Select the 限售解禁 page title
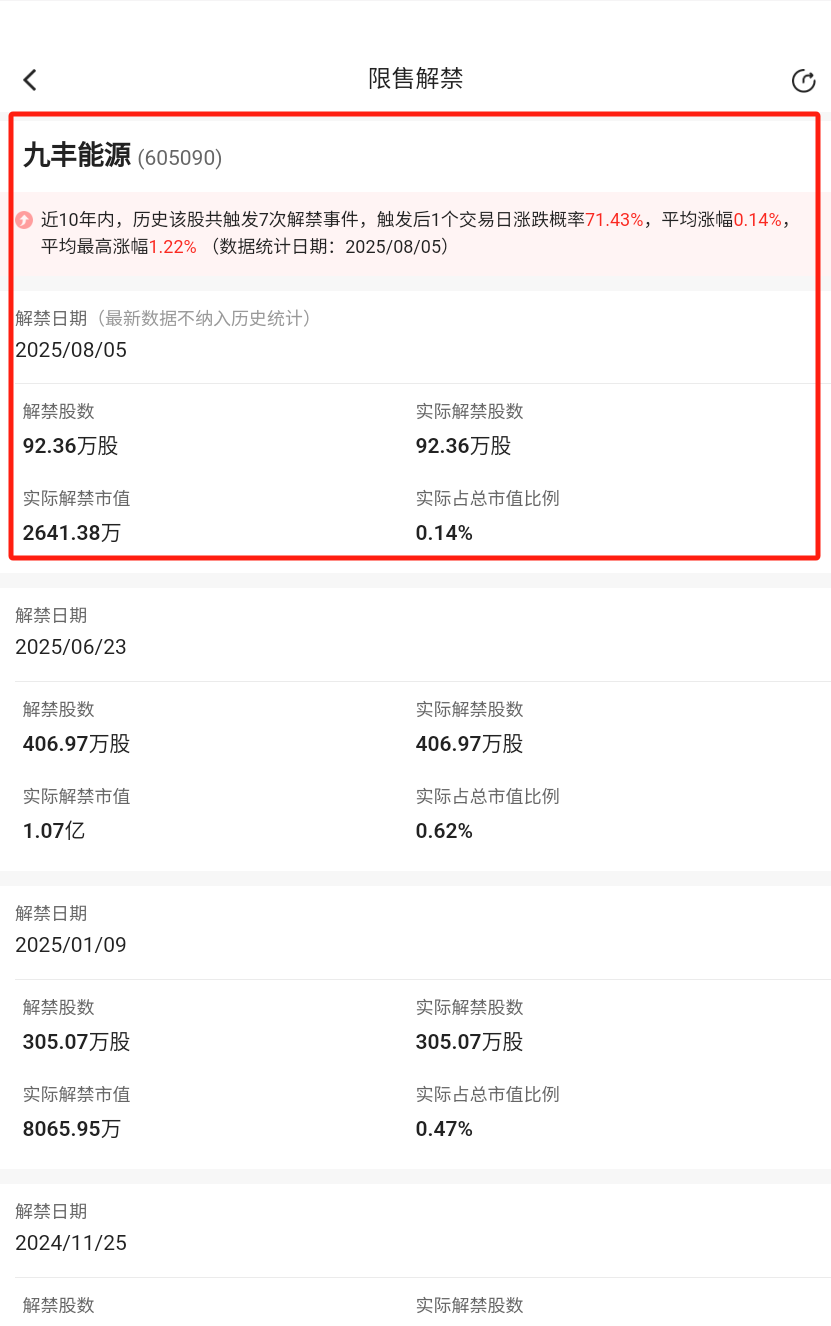Image resolution: width=831 pixels, height=1326 pixels. [x=415, y=79]
